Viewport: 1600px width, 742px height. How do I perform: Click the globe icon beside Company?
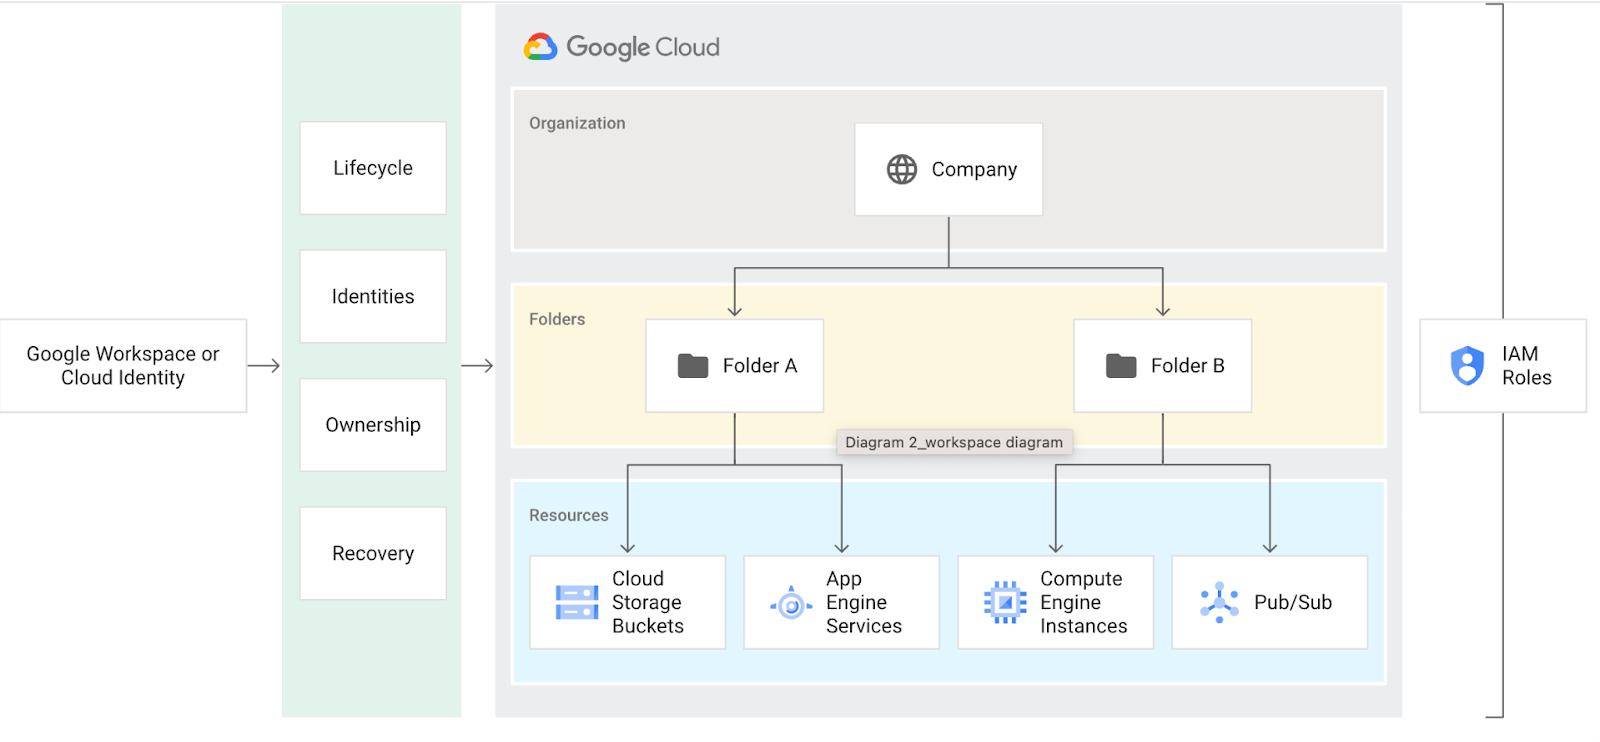(902, 170)
